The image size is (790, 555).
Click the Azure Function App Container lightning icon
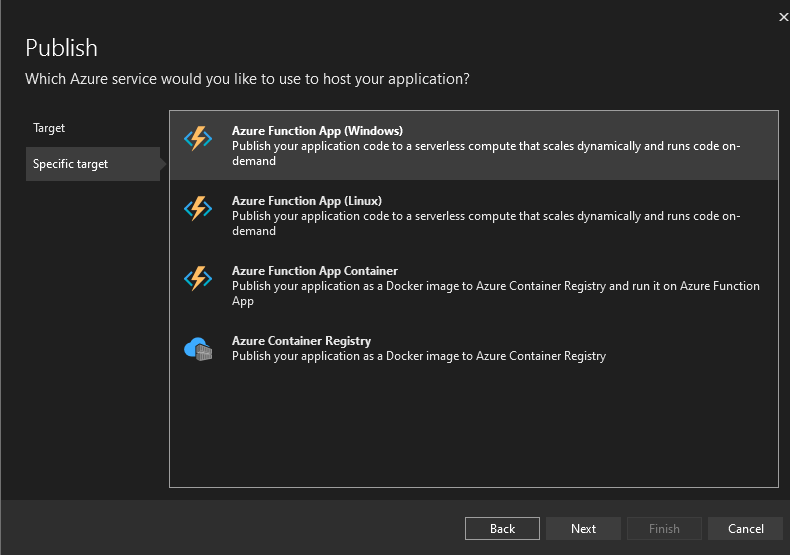point(198,279)
